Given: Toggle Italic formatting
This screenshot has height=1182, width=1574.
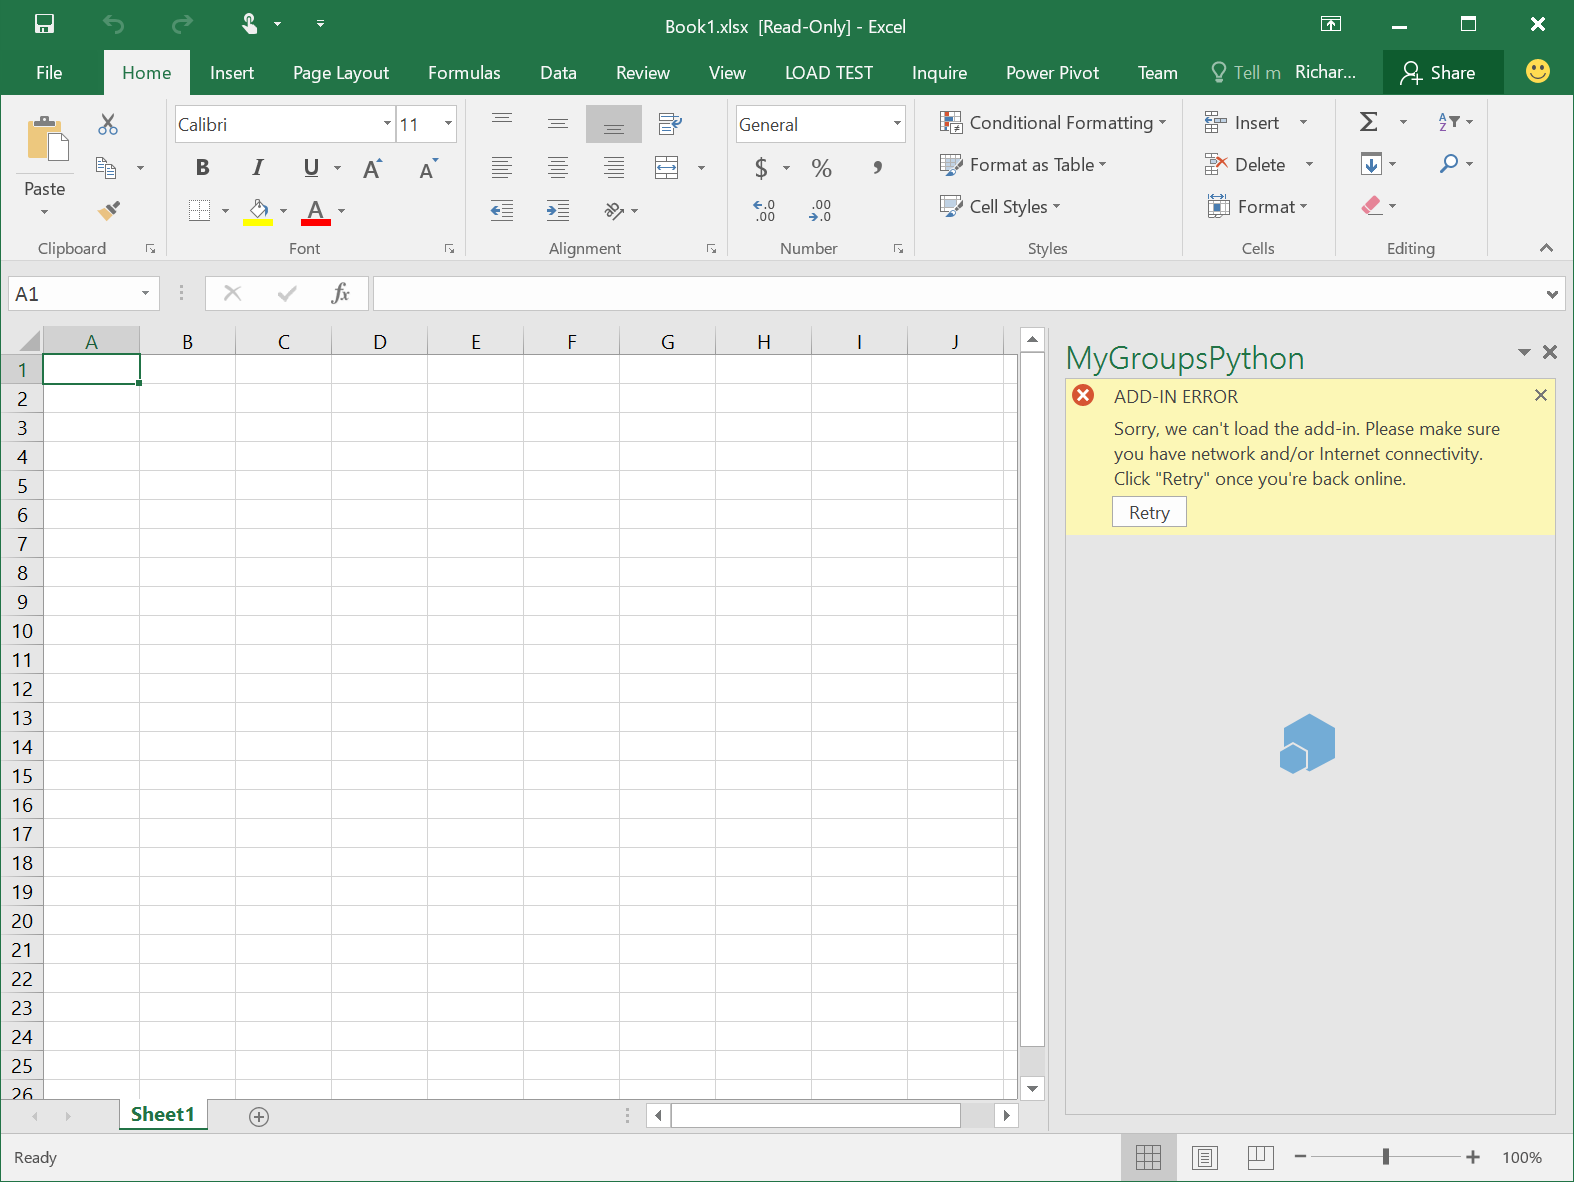Looking at the screenshot, I should (x=258, y=167).
